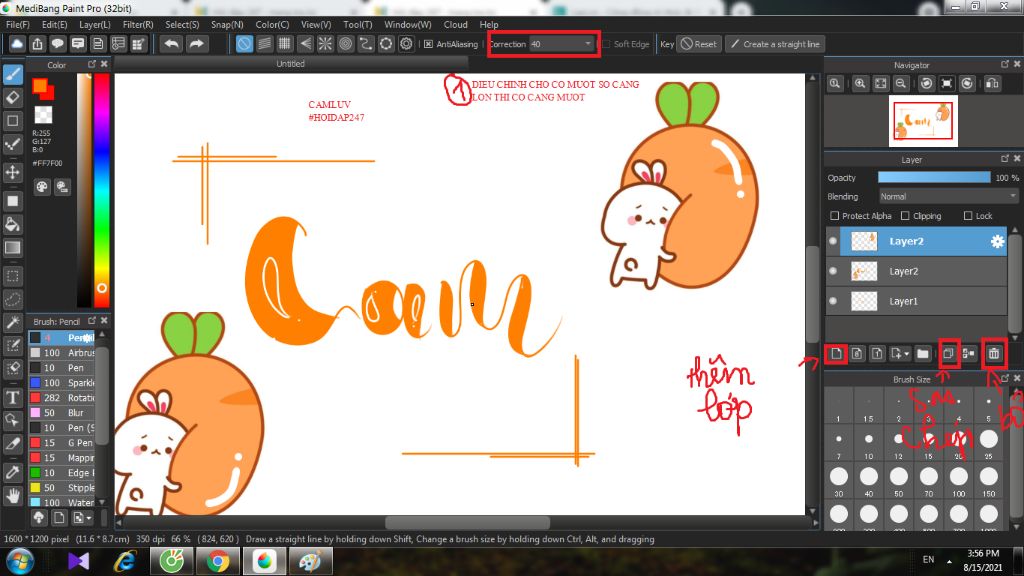Select the Text tool
Viewport: 1024px width, 576px height.
coord(13,397)
